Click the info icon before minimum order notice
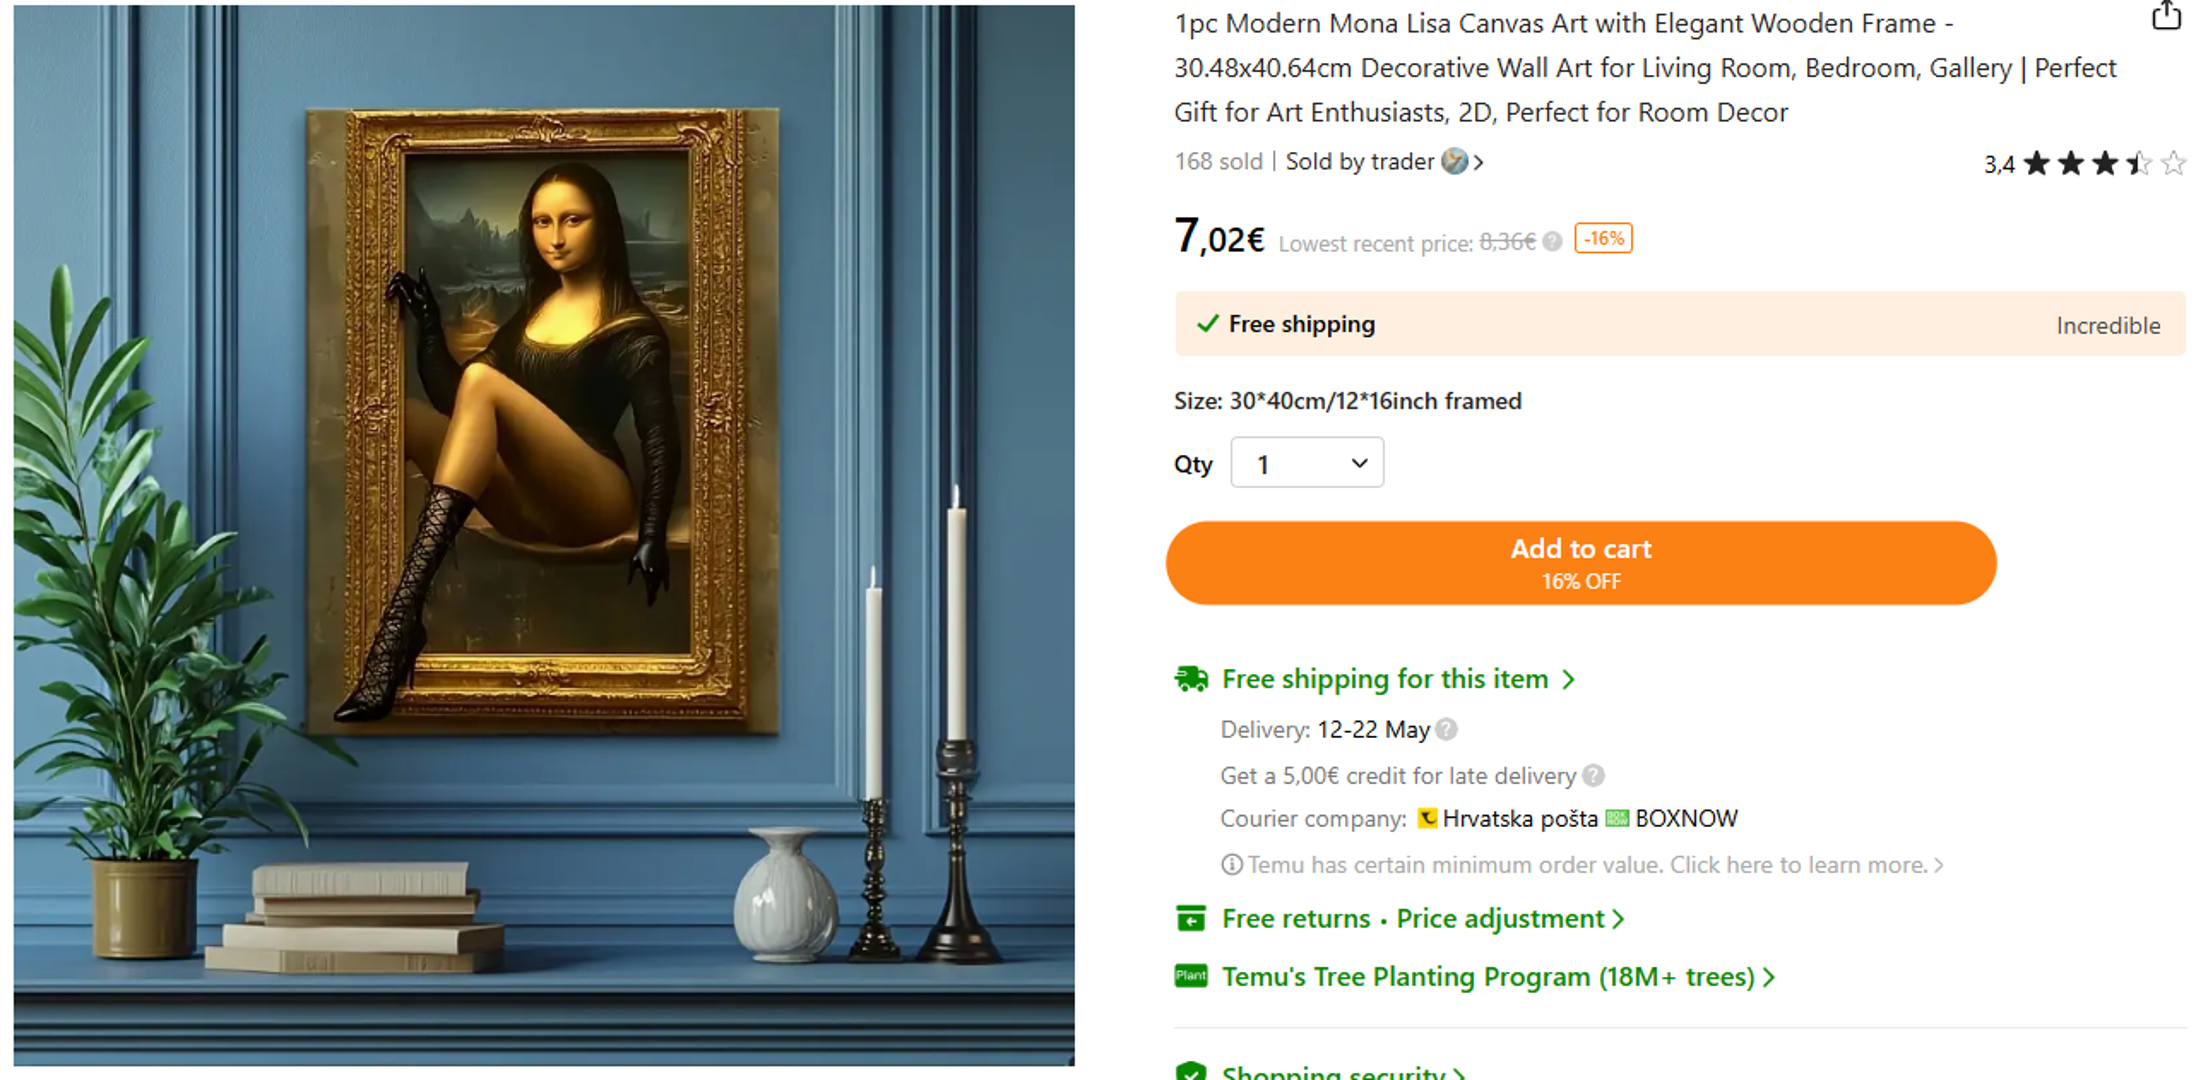Screen dimensions: 2196x1080 1232,864
